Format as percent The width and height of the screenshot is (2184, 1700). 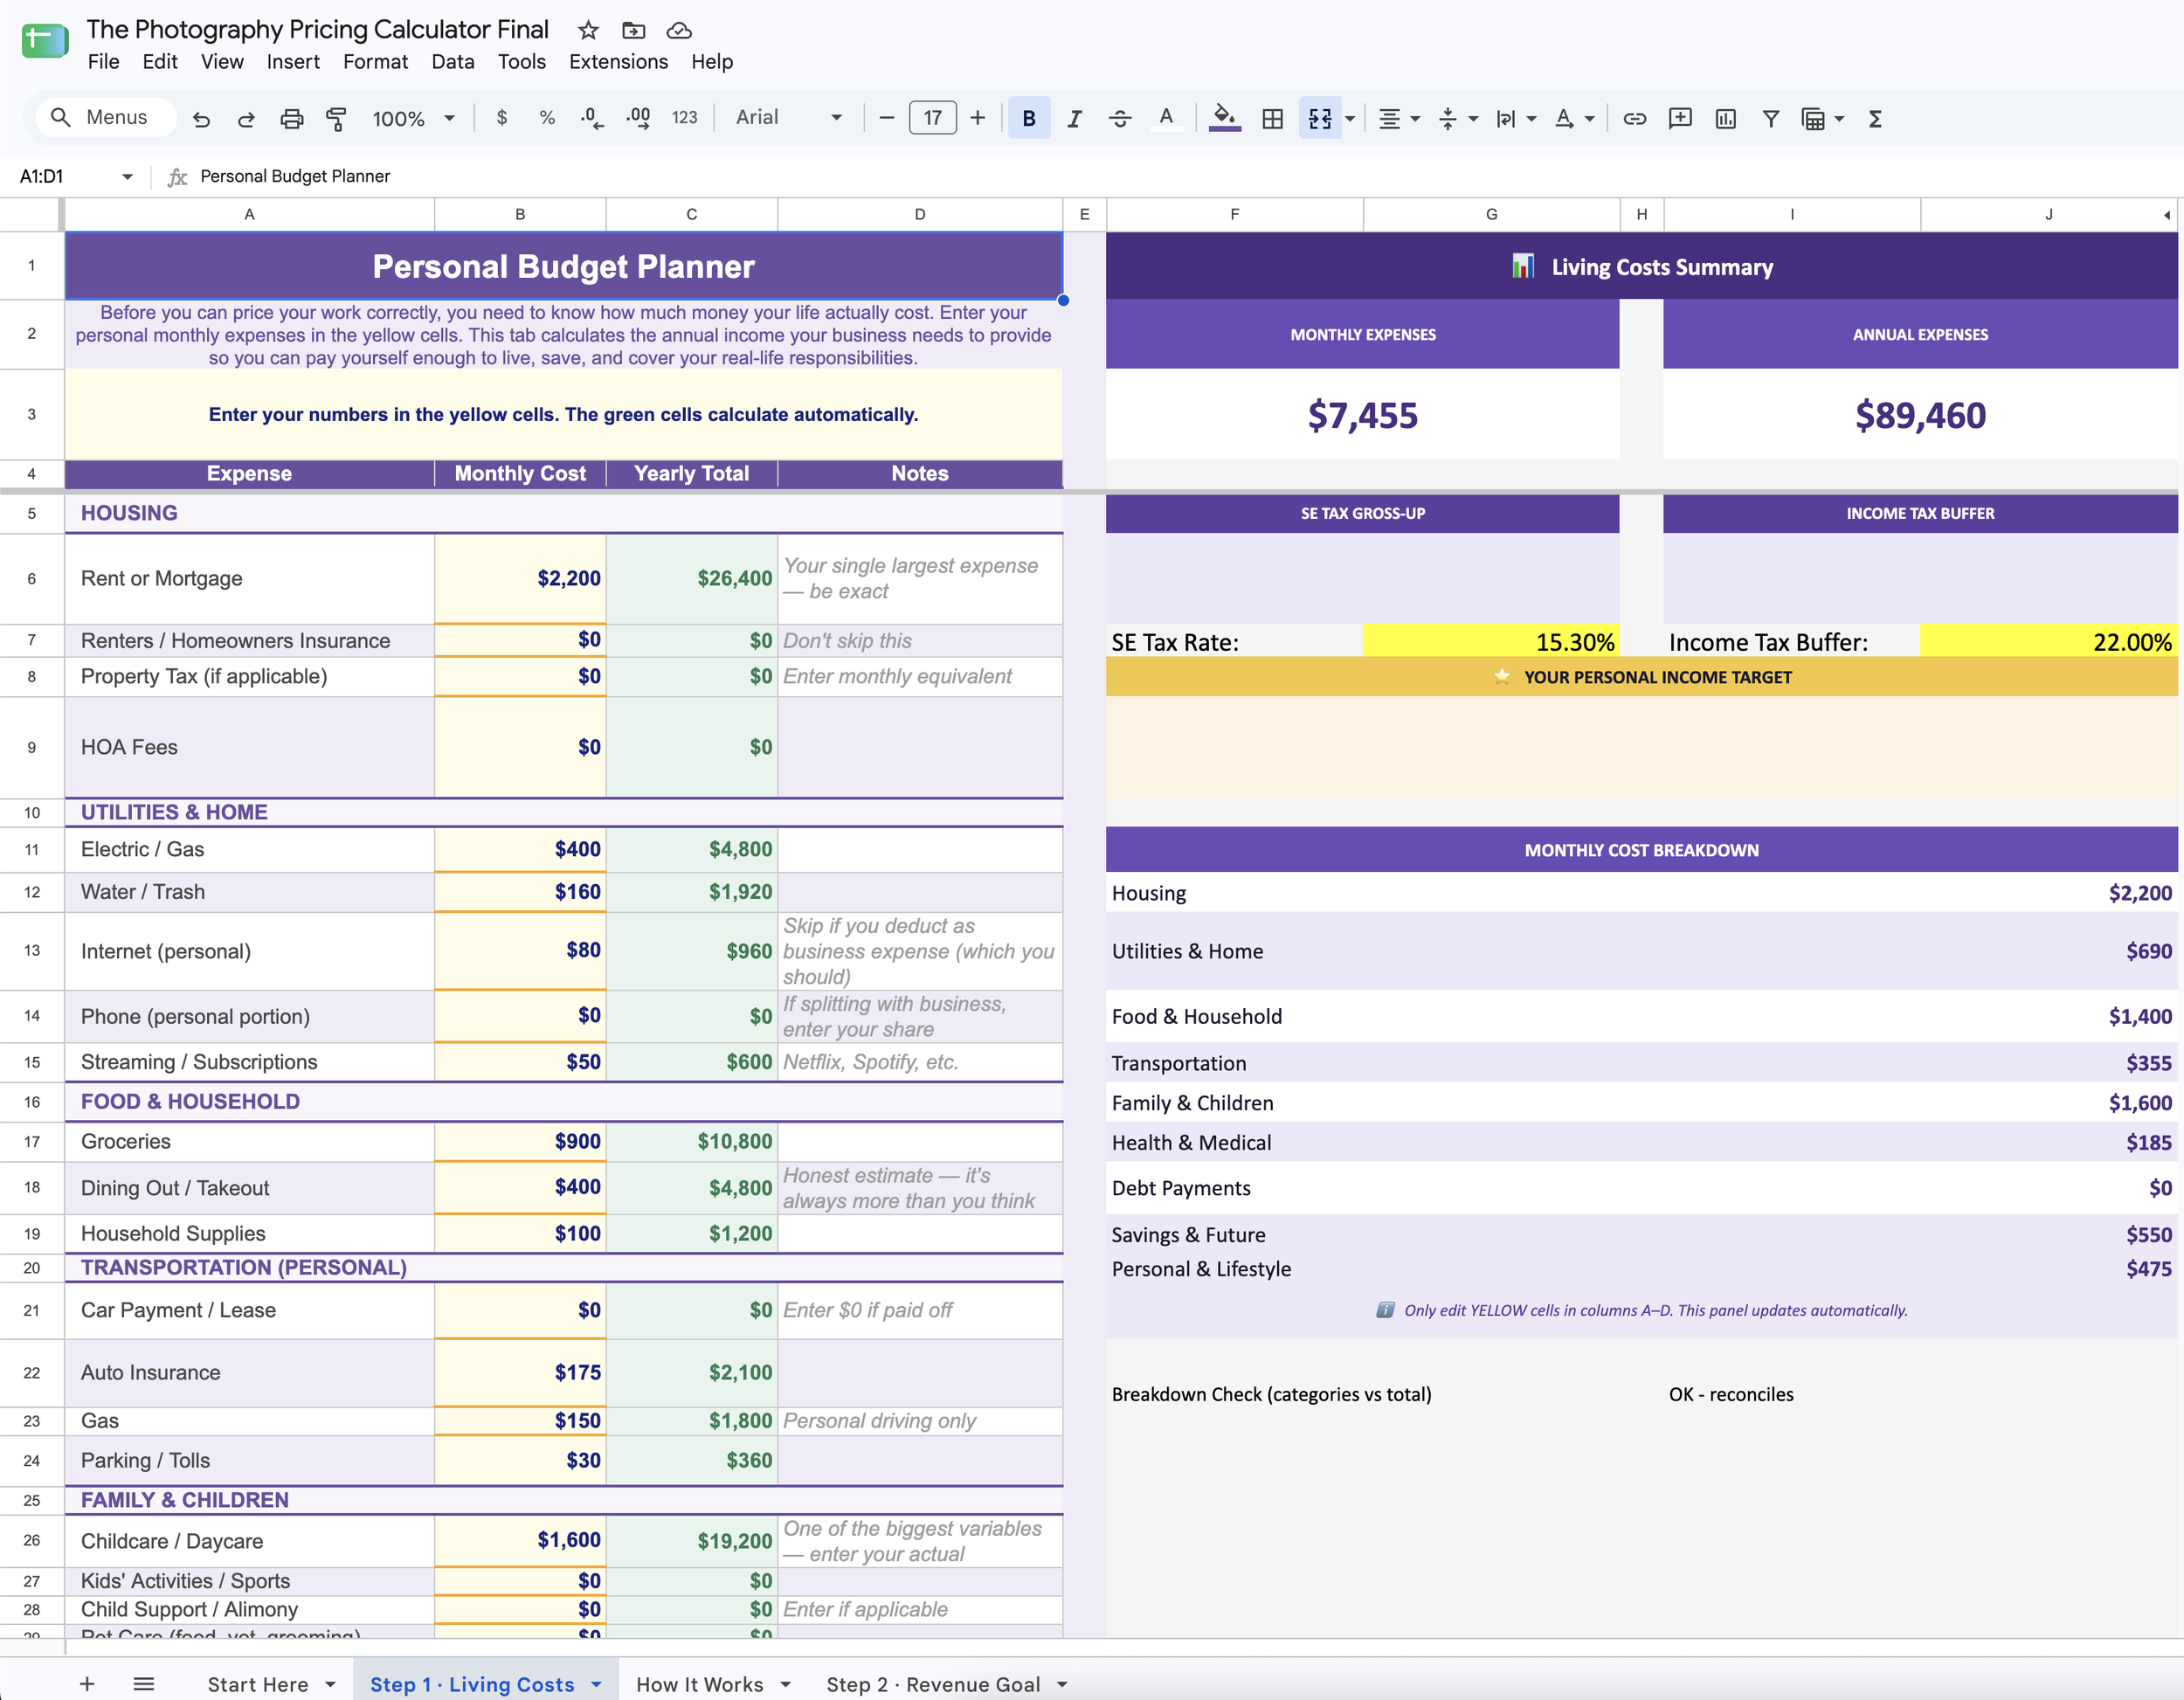coord(547,118)
